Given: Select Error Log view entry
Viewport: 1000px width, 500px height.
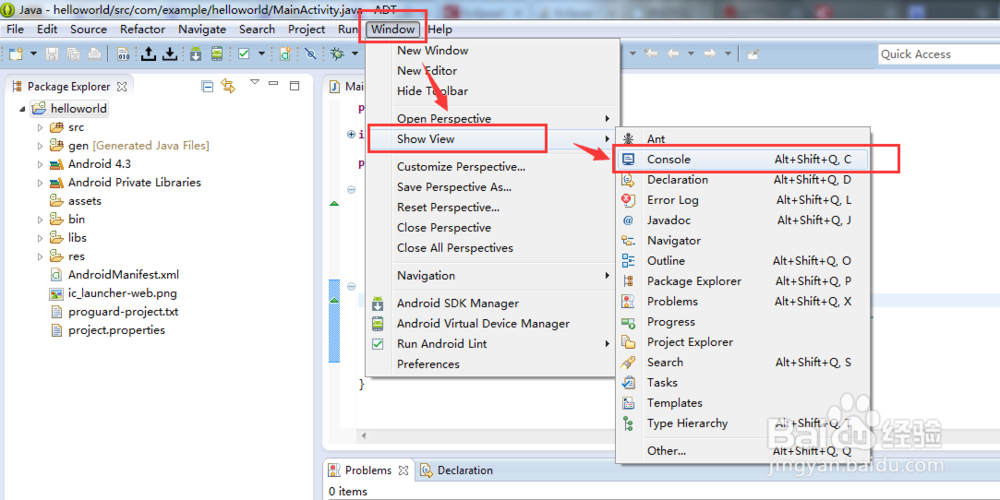Looking at the screenshot, I should 743,200.
